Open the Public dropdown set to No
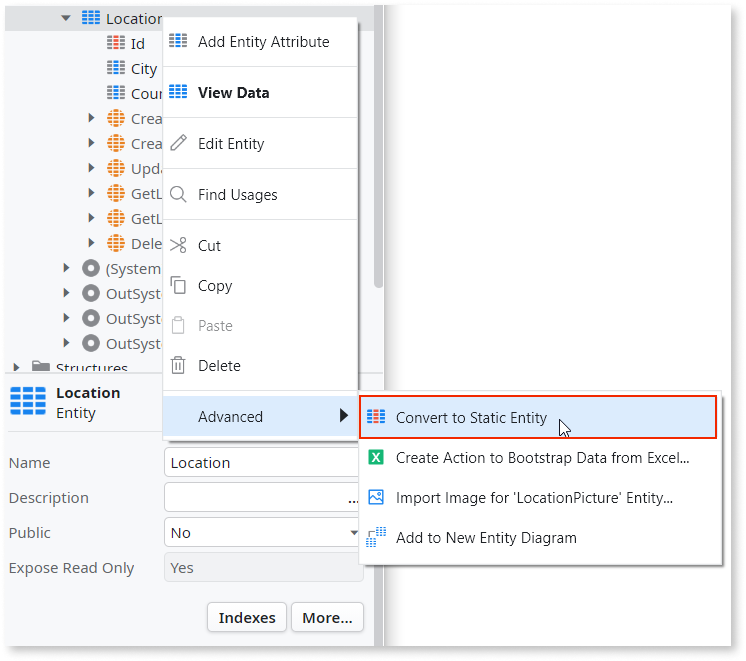Viewport: 746px width, 661px height. [x=262, y=532]
